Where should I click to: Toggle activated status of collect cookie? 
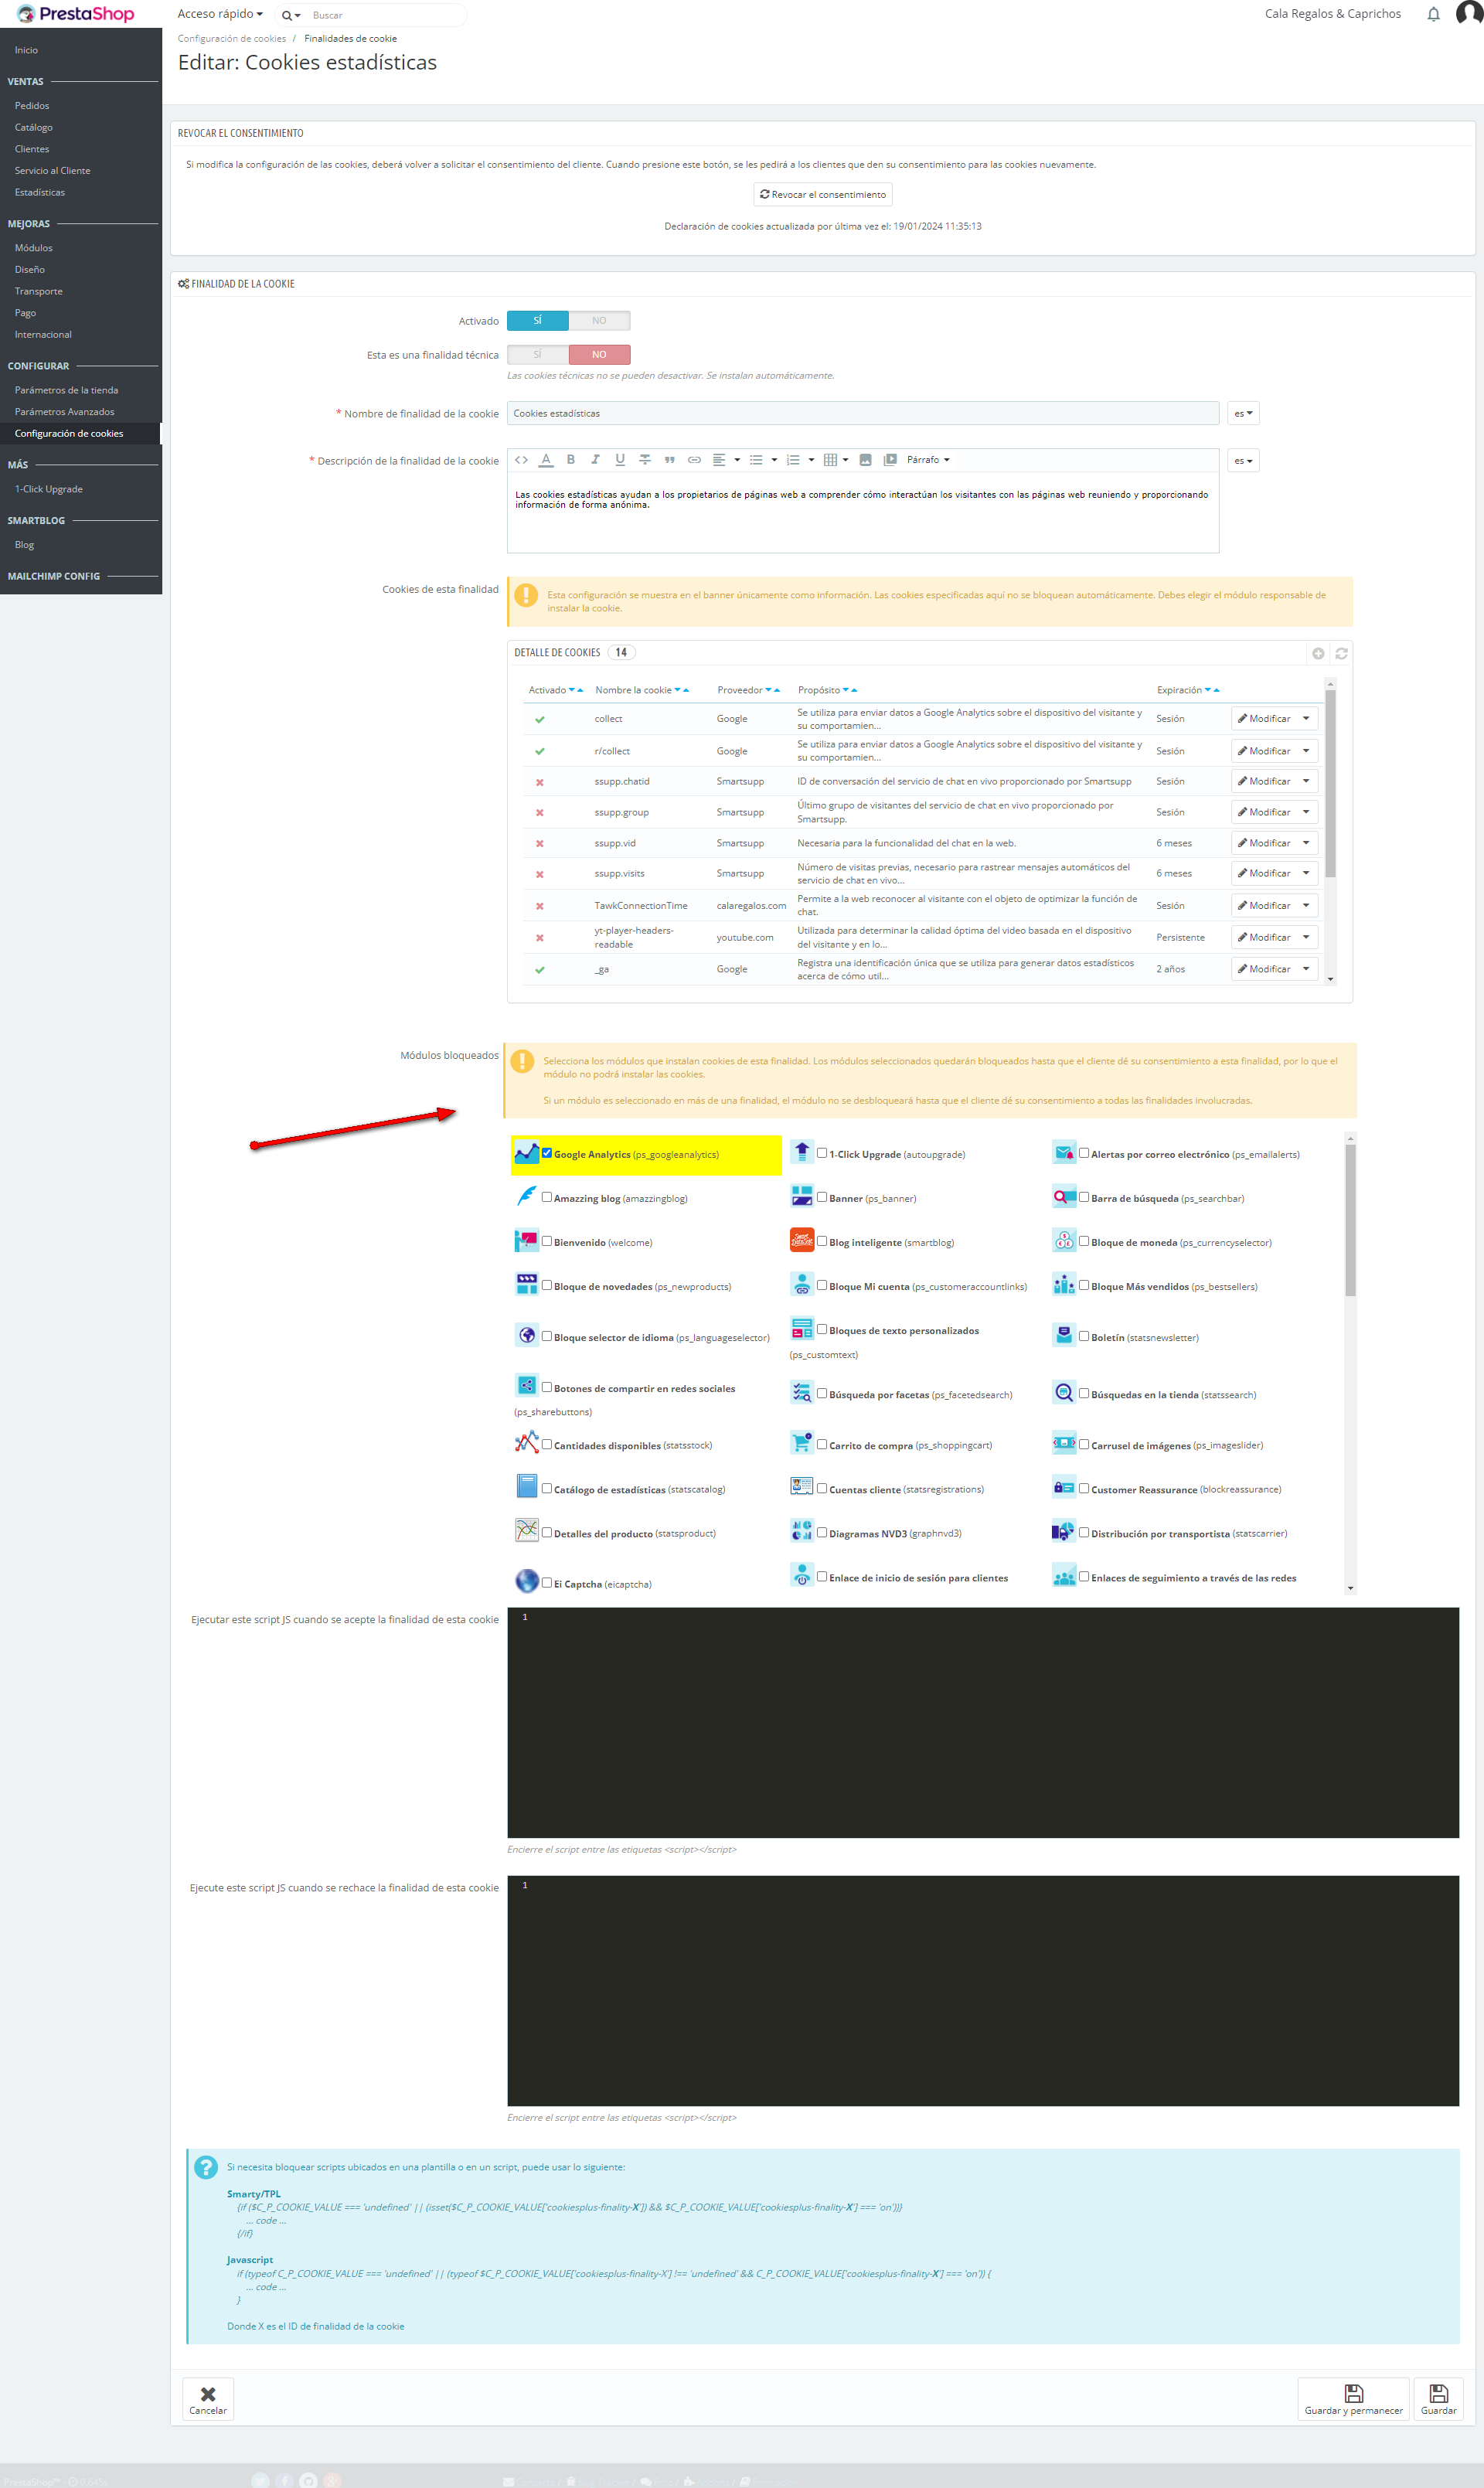pos(540,720)
